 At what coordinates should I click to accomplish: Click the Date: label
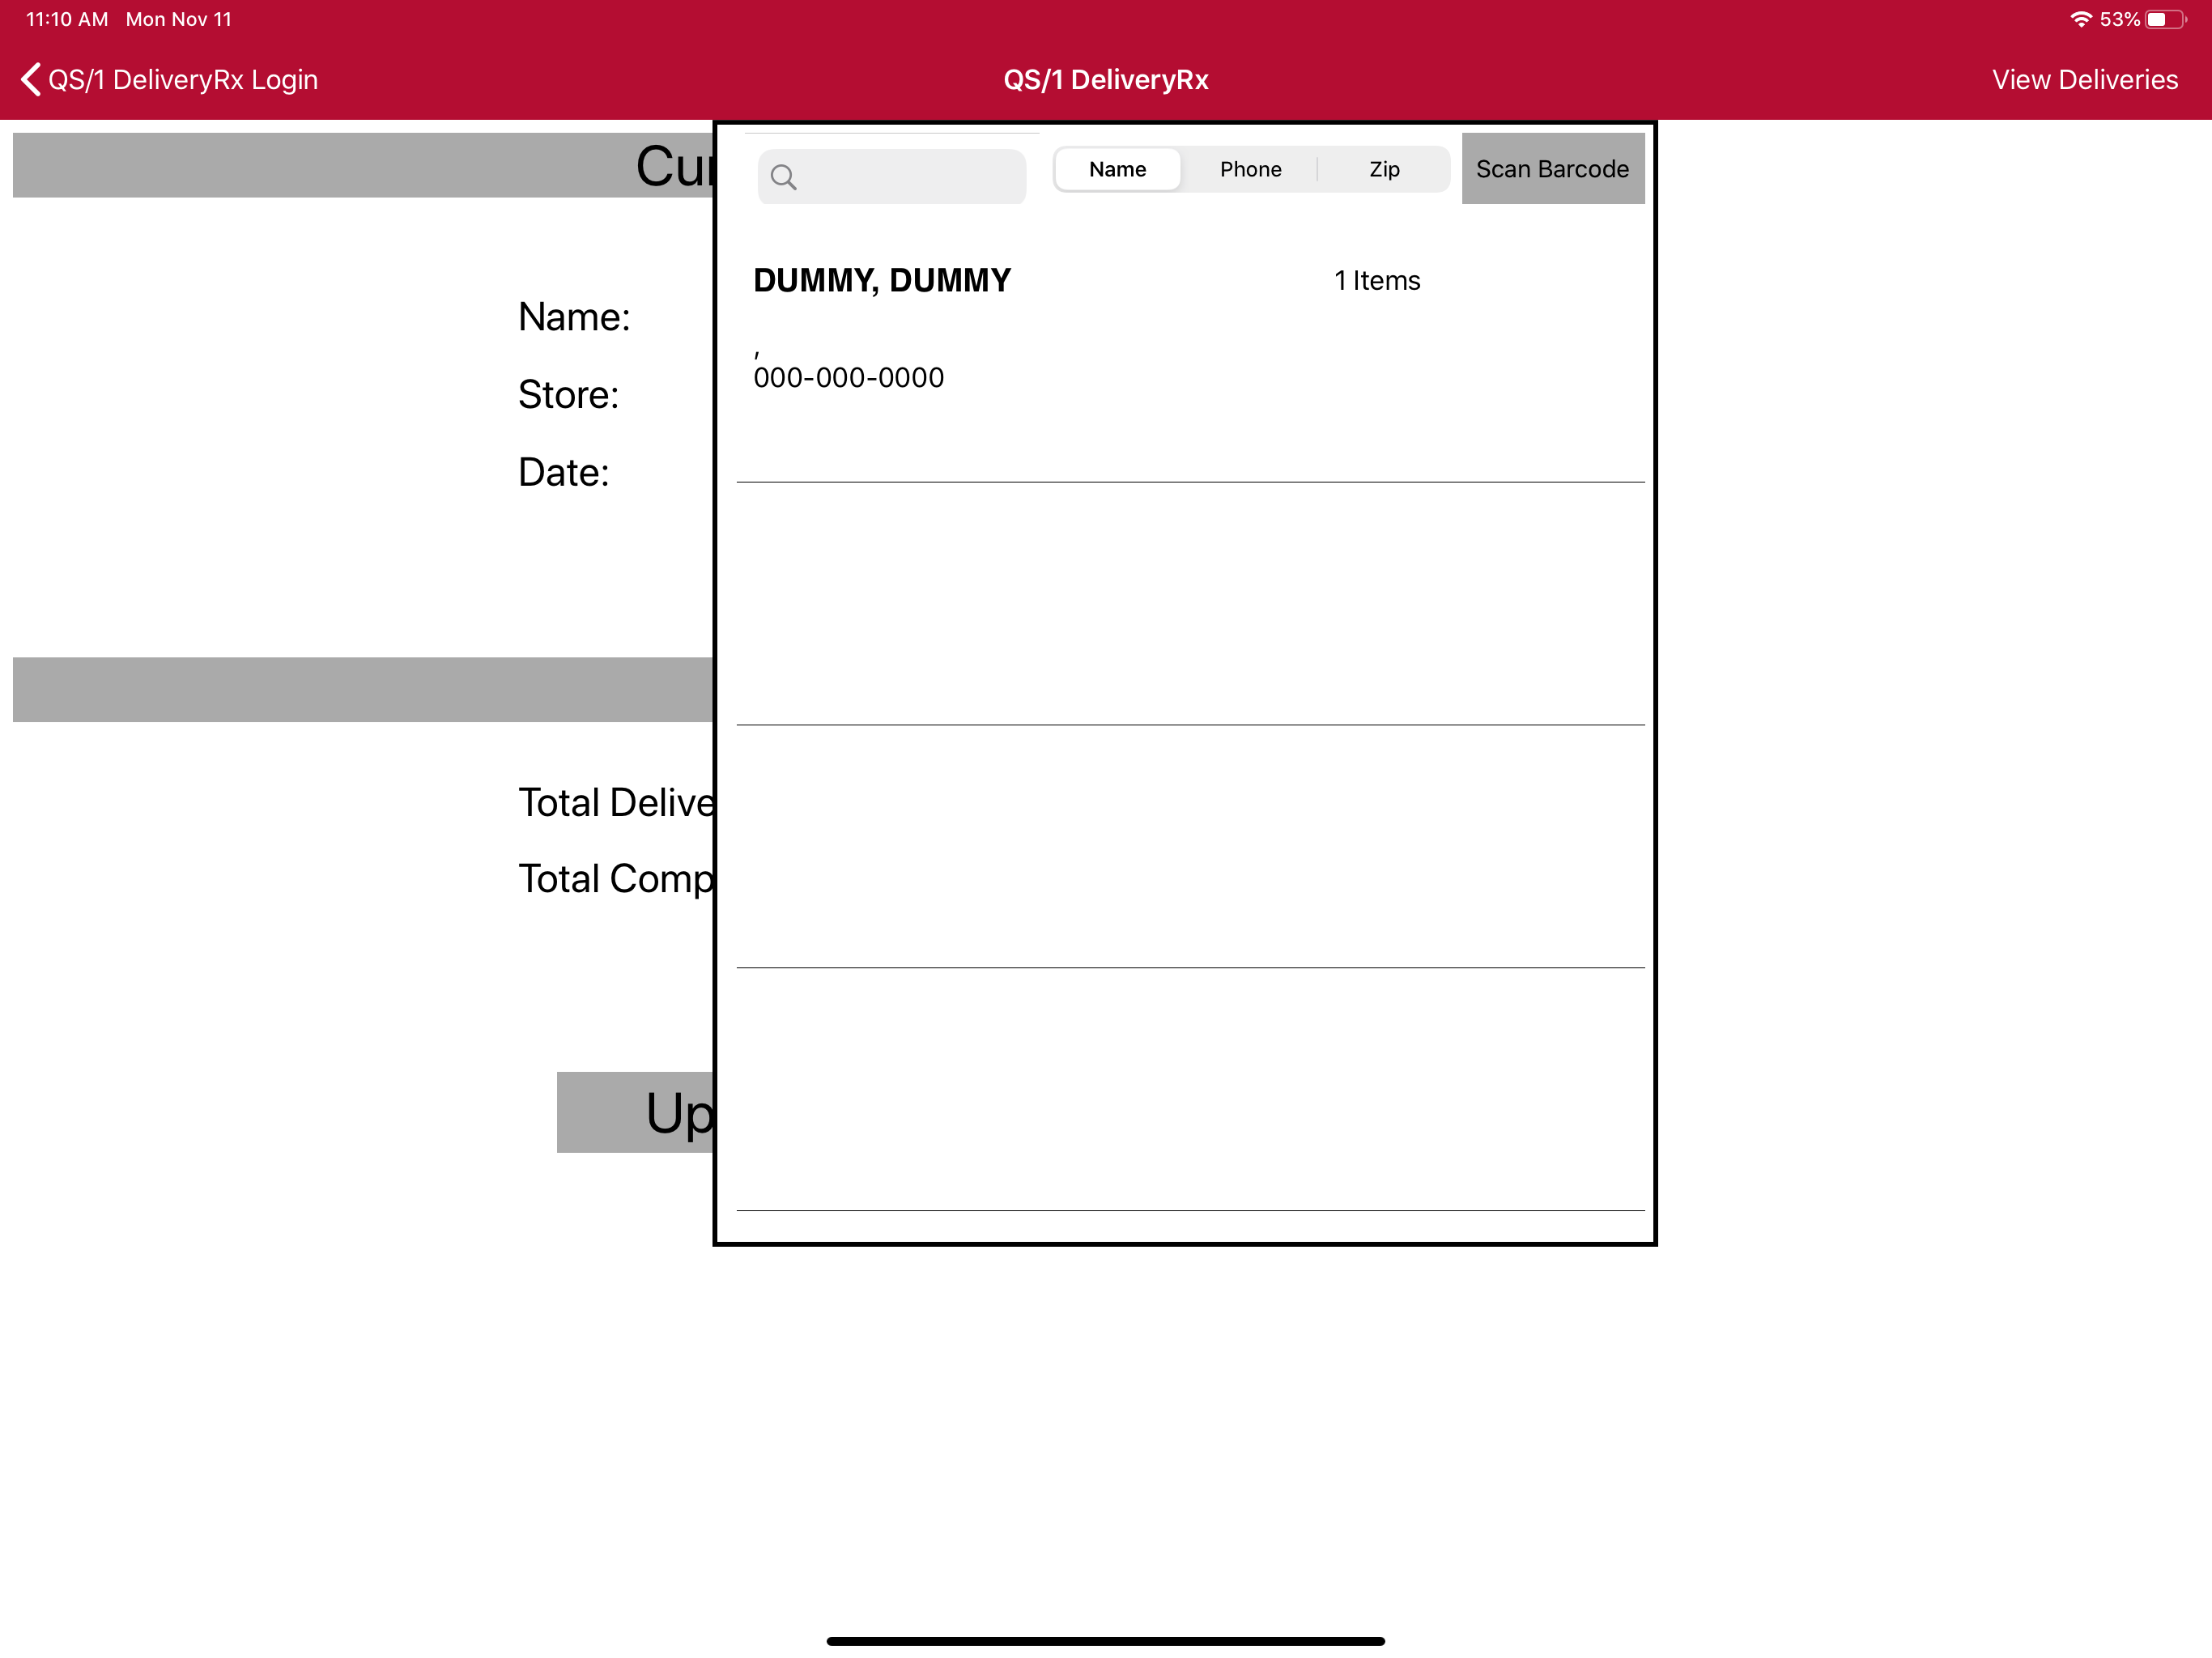pyautogui.click(x=563, y=473)
